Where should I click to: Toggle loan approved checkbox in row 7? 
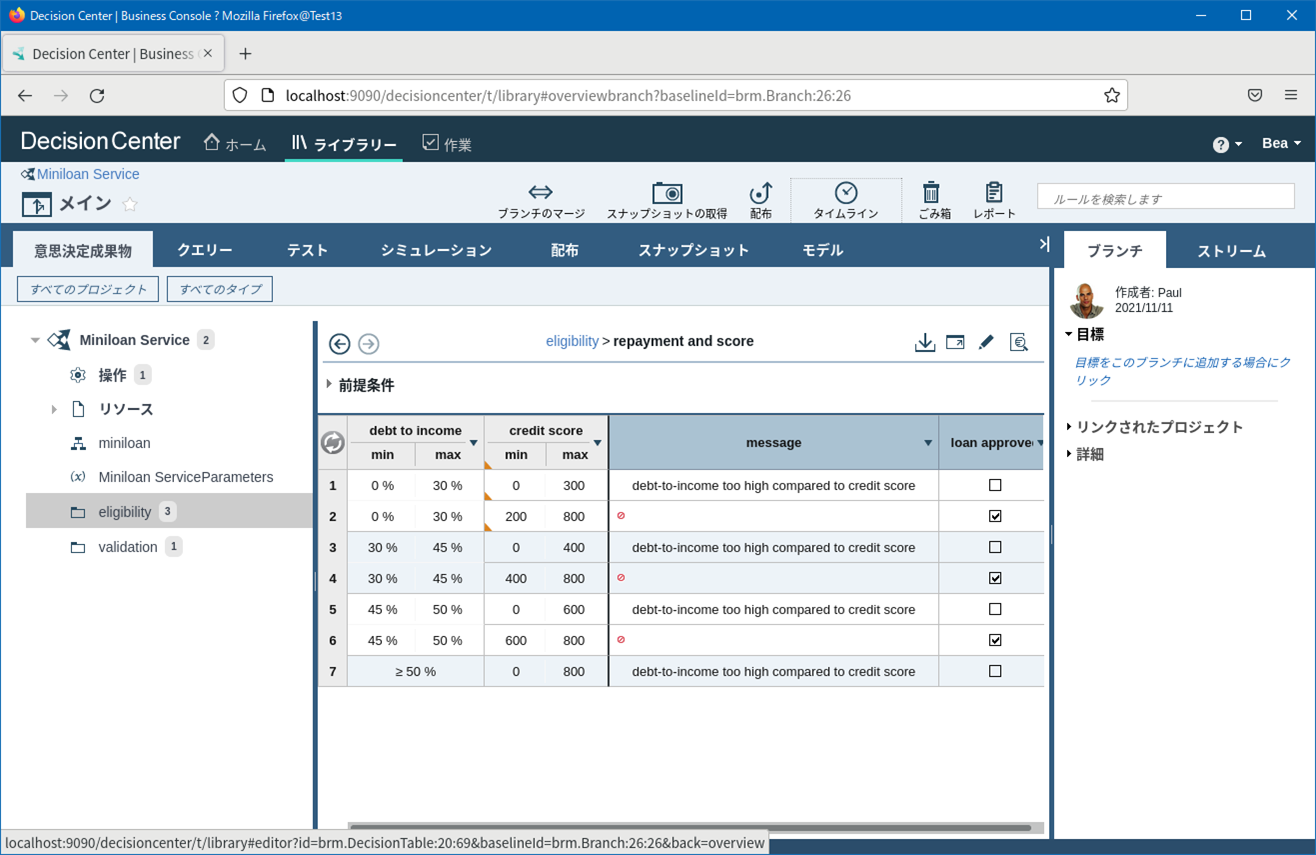tap(995, 671)
